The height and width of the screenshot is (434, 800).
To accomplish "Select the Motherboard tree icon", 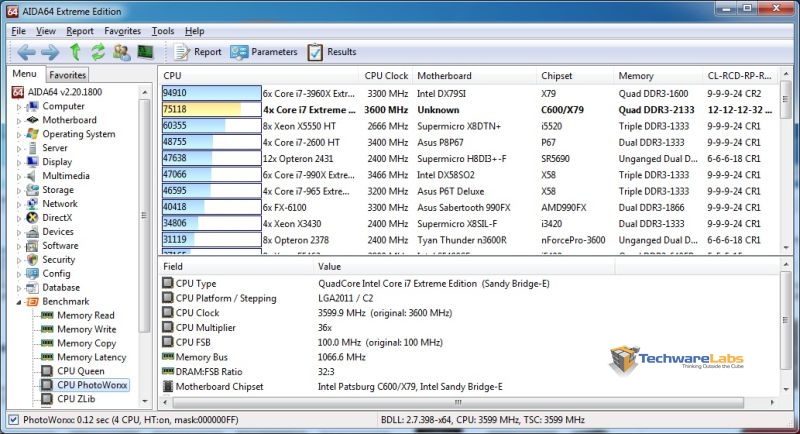I will tap(32, 120).
